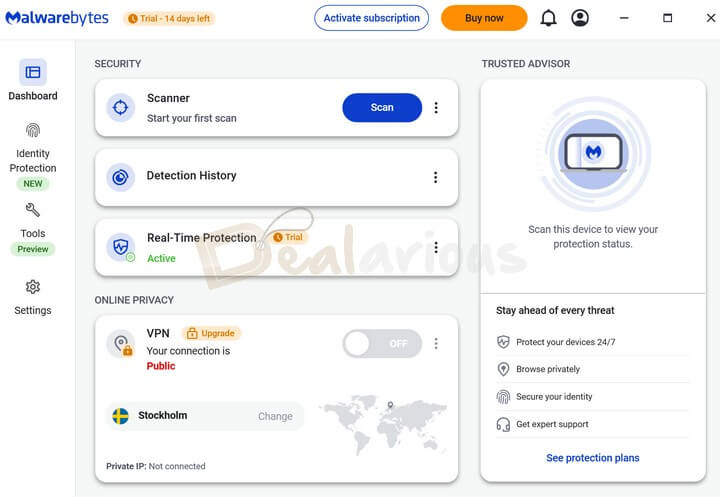Click the Real-Time Protection shield icon
720x497 pixels.
point(121,247)
